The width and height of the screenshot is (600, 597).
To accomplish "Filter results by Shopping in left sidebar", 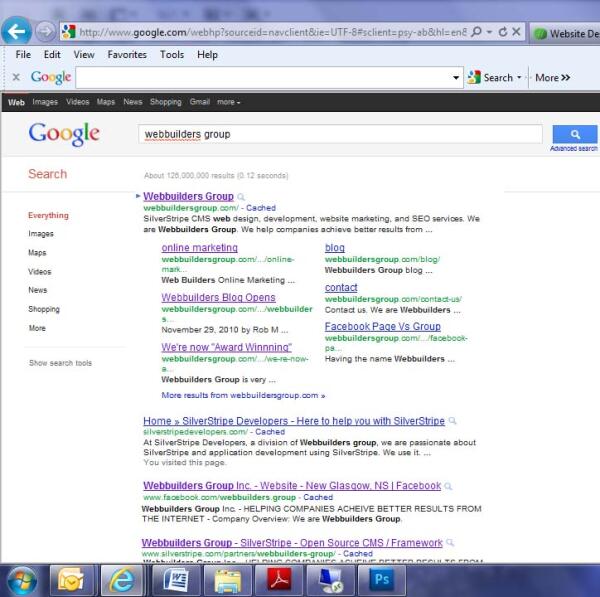I will 44,309.
